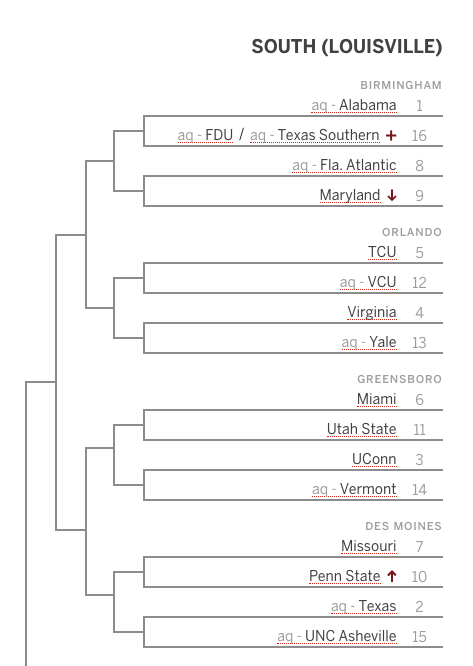Open the Virginia team link
Viewport: 473px width, 666px height.
pyautogui.click(x=372, y=312)
